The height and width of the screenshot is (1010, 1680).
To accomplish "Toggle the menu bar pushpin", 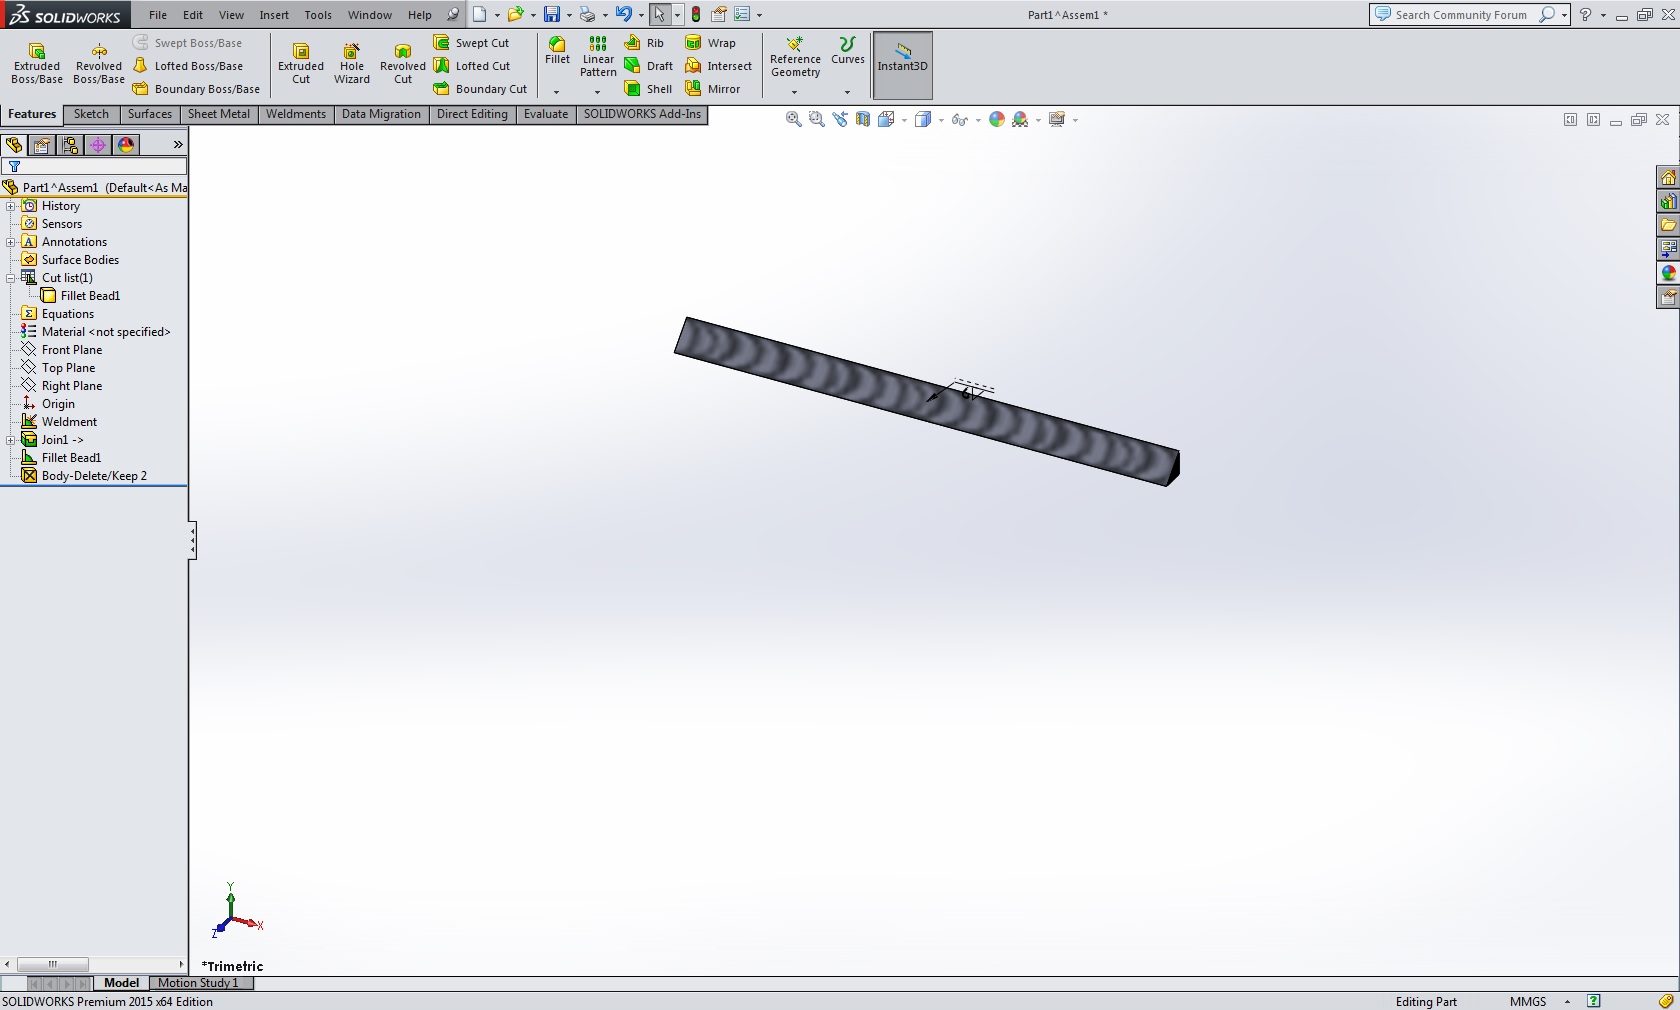I will tap(453, 15).
